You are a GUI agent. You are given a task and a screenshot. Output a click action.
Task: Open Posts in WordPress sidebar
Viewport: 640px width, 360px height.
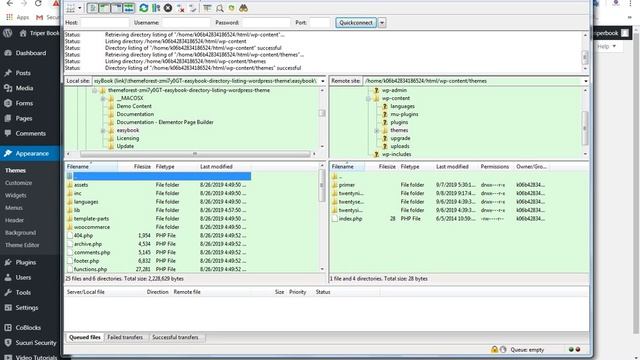click(23, 73)
